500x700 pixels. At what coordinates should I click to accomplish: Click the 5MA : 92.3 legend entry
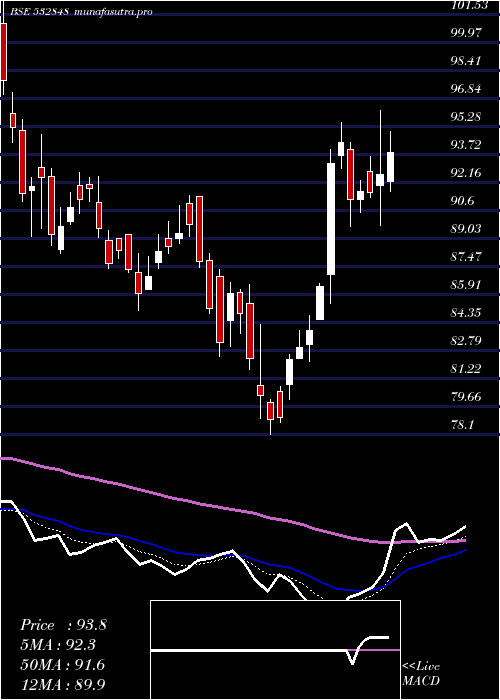pyautogui.click(x=58, y=645)
